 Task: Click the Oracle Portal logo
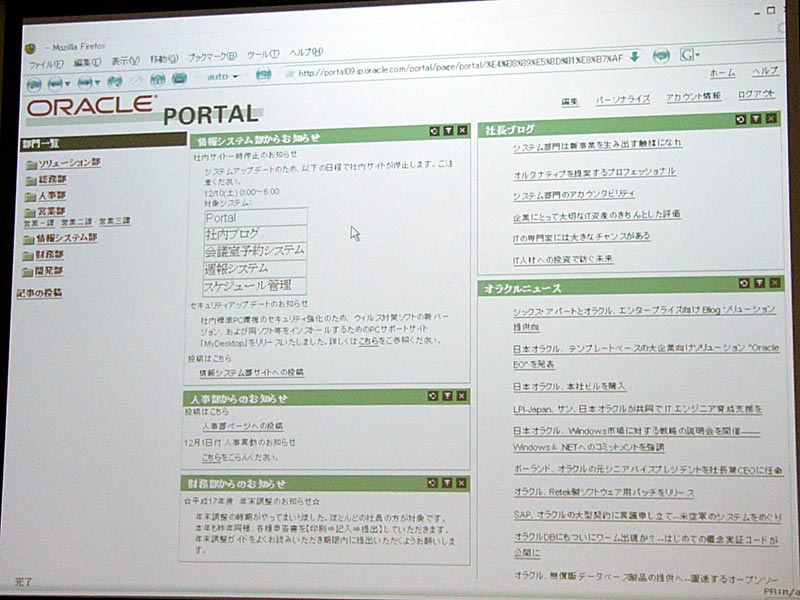pyautogui.click(x=143, y=110)
